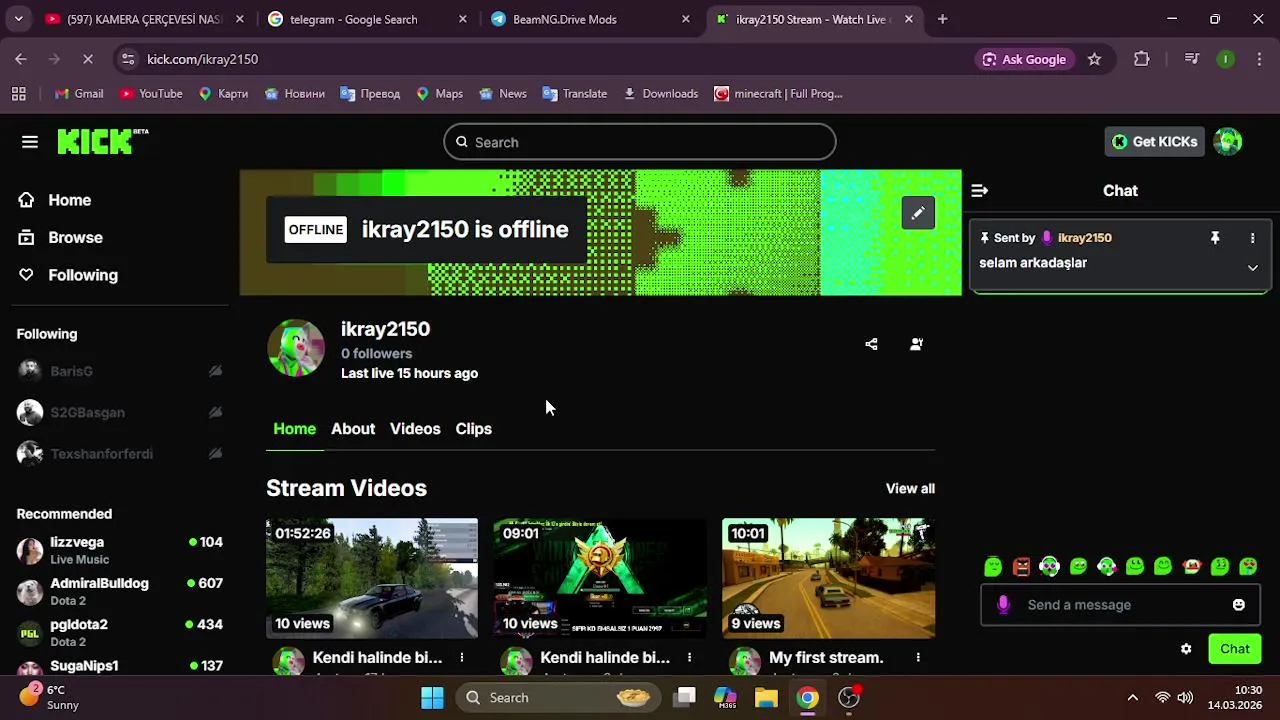Switch to the About tab

point(353,429)
